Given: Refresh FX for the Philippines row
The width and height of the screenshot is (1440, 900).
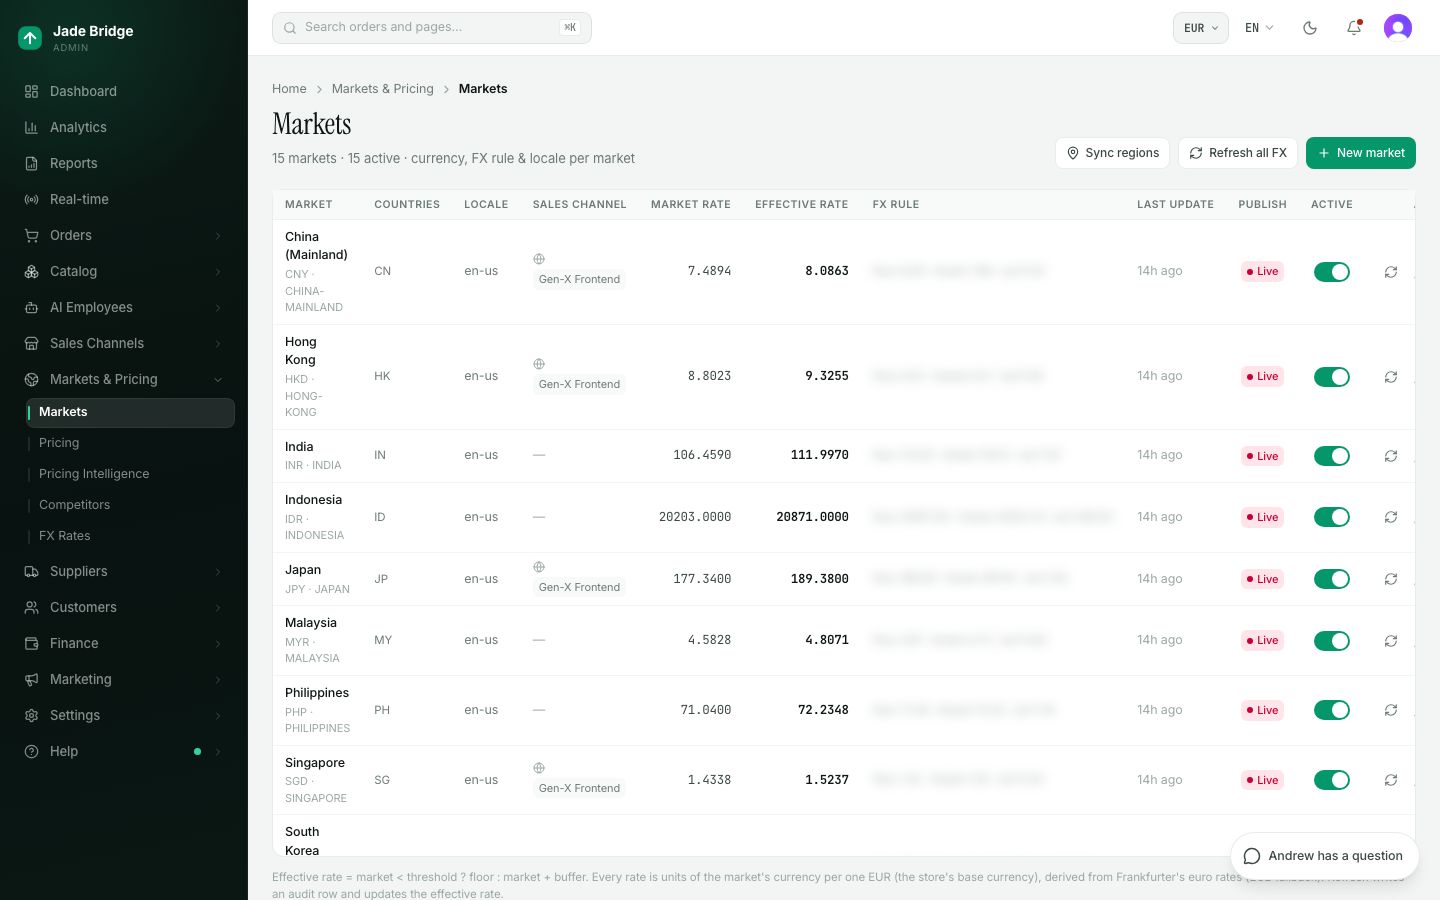Looking at the screenshot, I should click(1391, 710).
